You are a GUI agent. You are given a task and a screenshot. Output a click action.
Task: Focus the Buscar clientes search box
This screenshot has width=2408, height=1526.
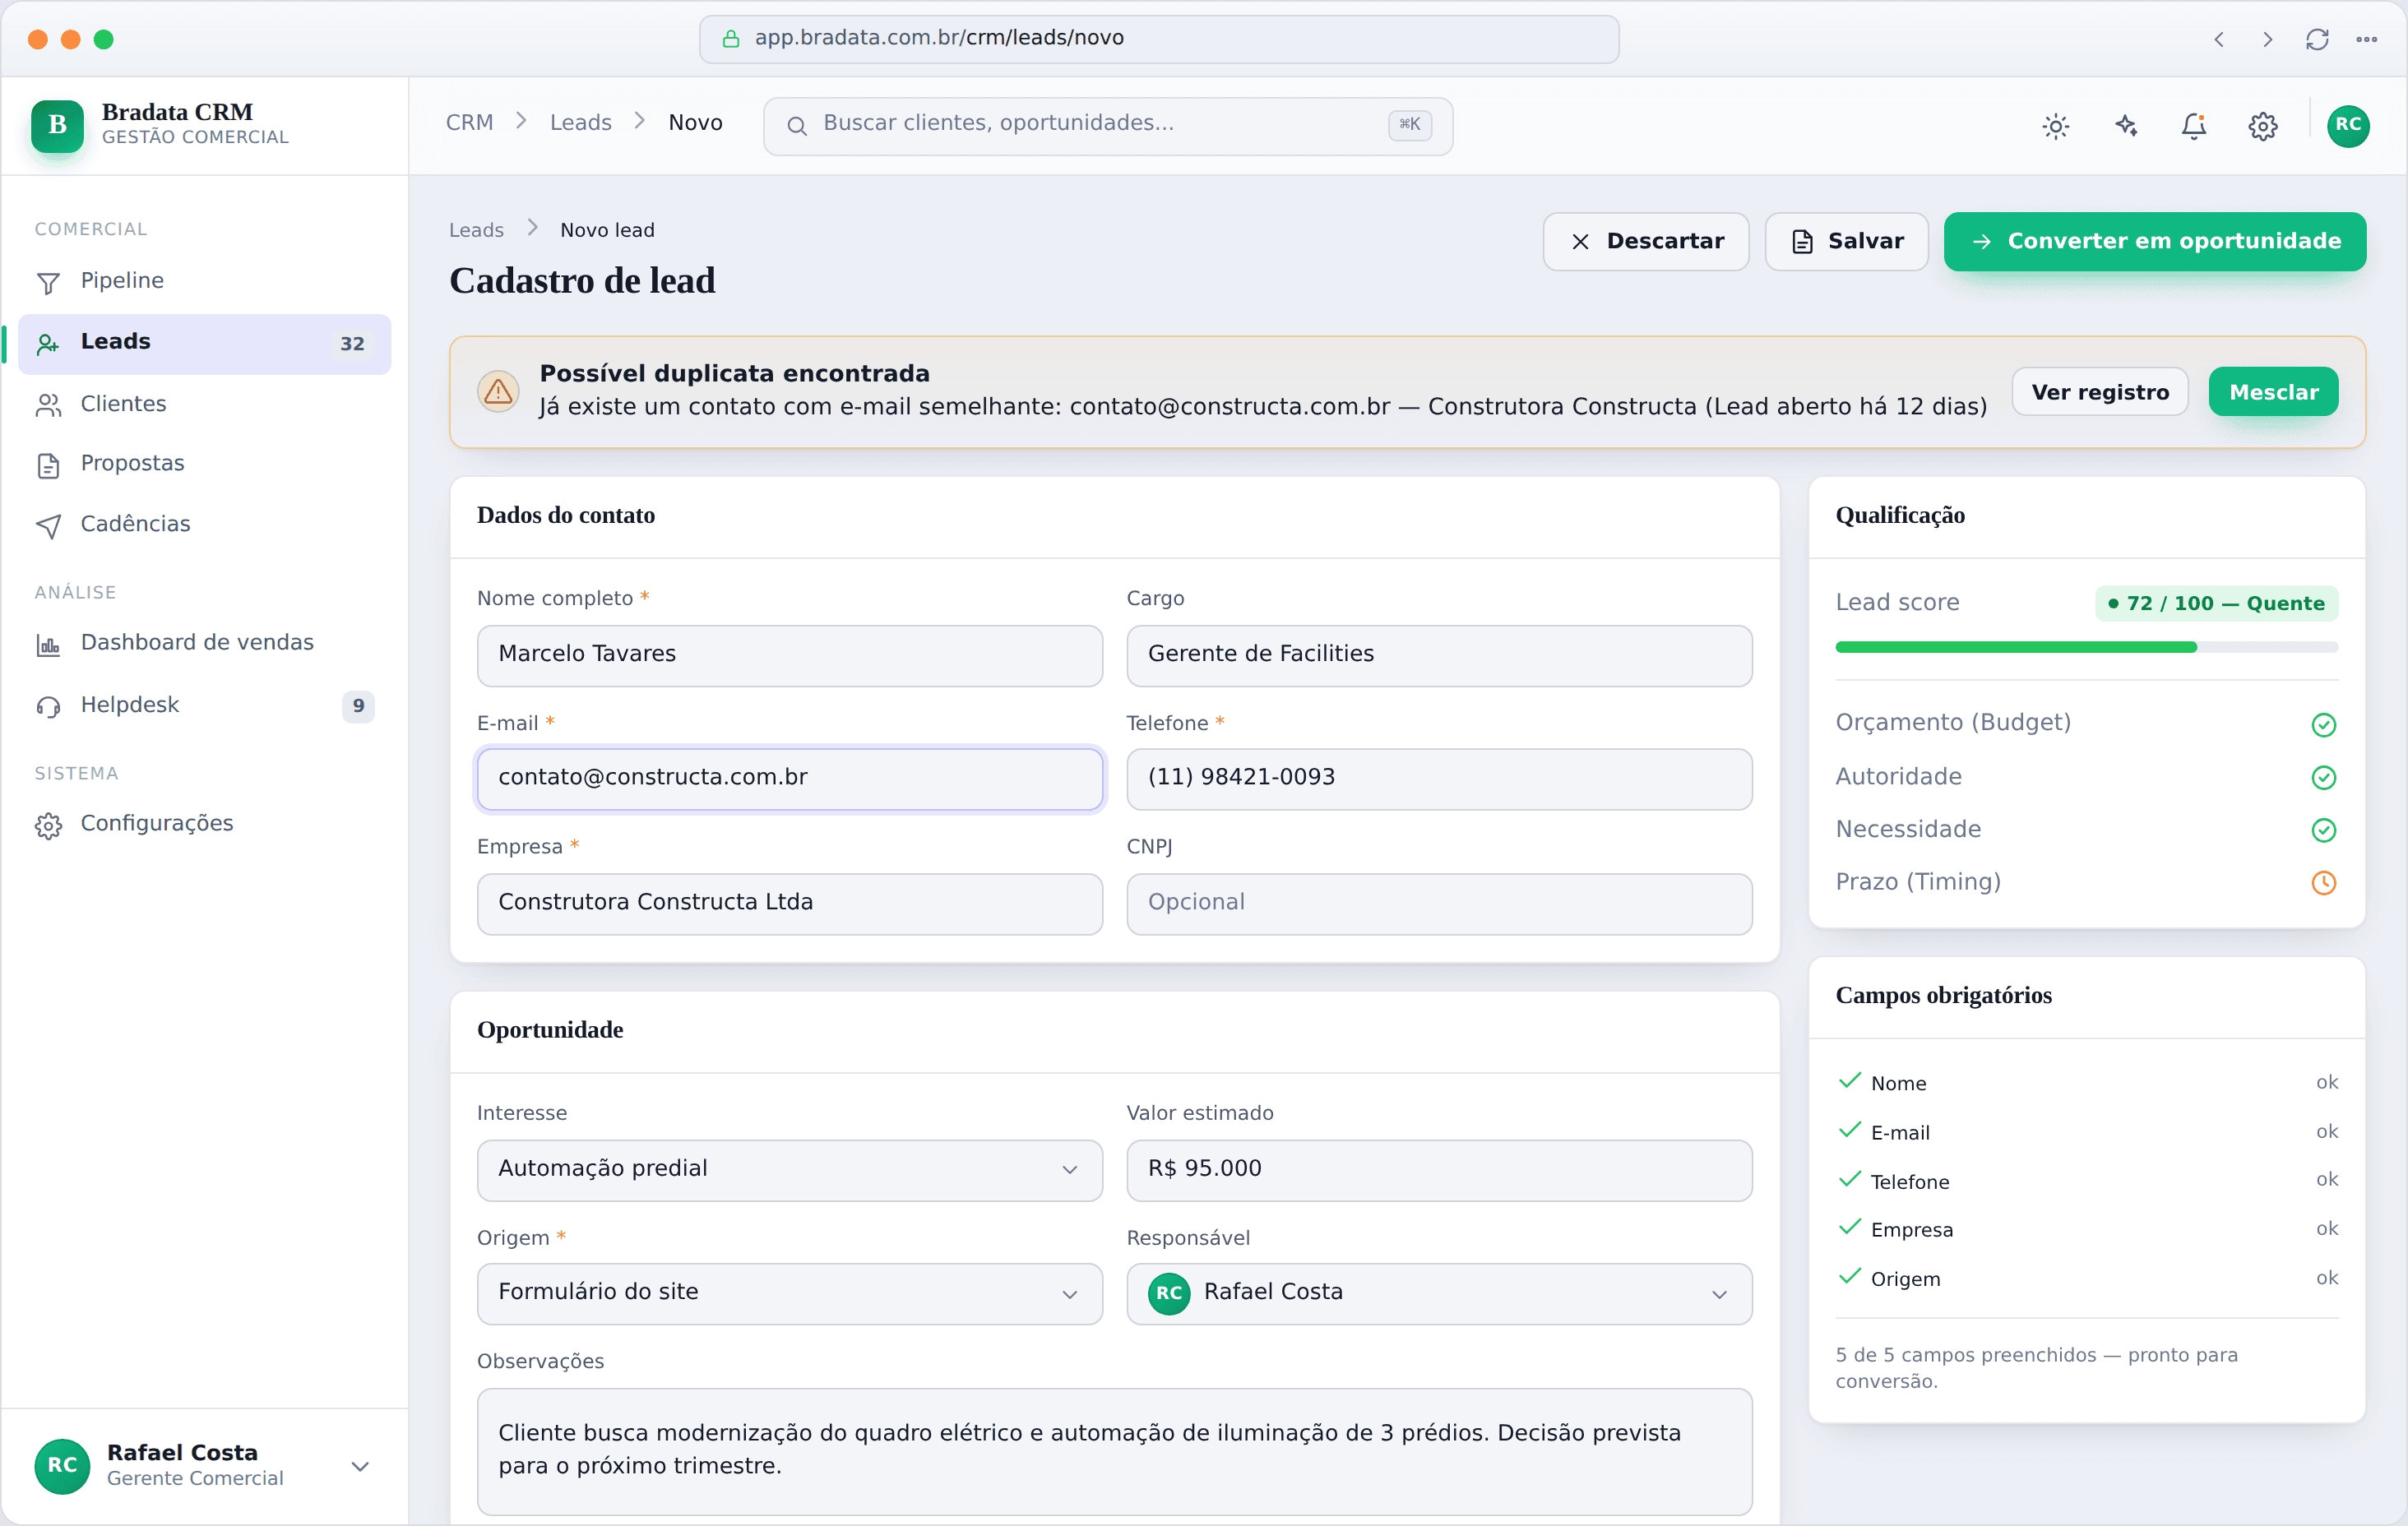coord(1107,126)
